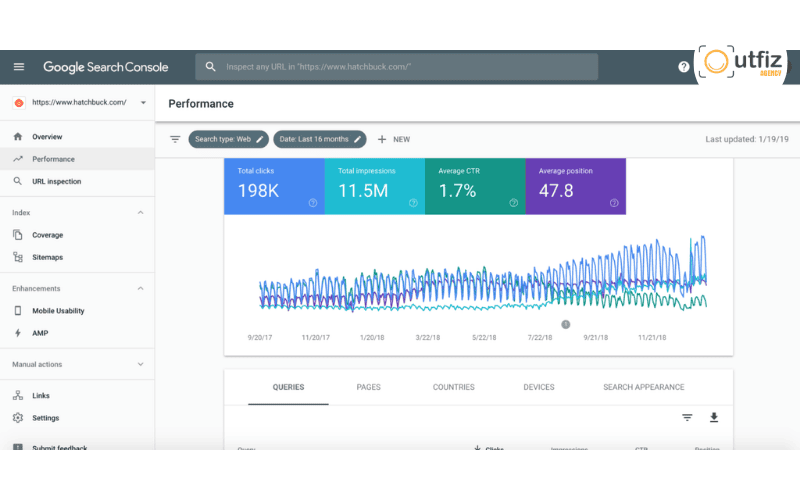This screenshot has height=500, width=800.
Task: Click the Date: Last 16 months chip
Action: (319, 139)
